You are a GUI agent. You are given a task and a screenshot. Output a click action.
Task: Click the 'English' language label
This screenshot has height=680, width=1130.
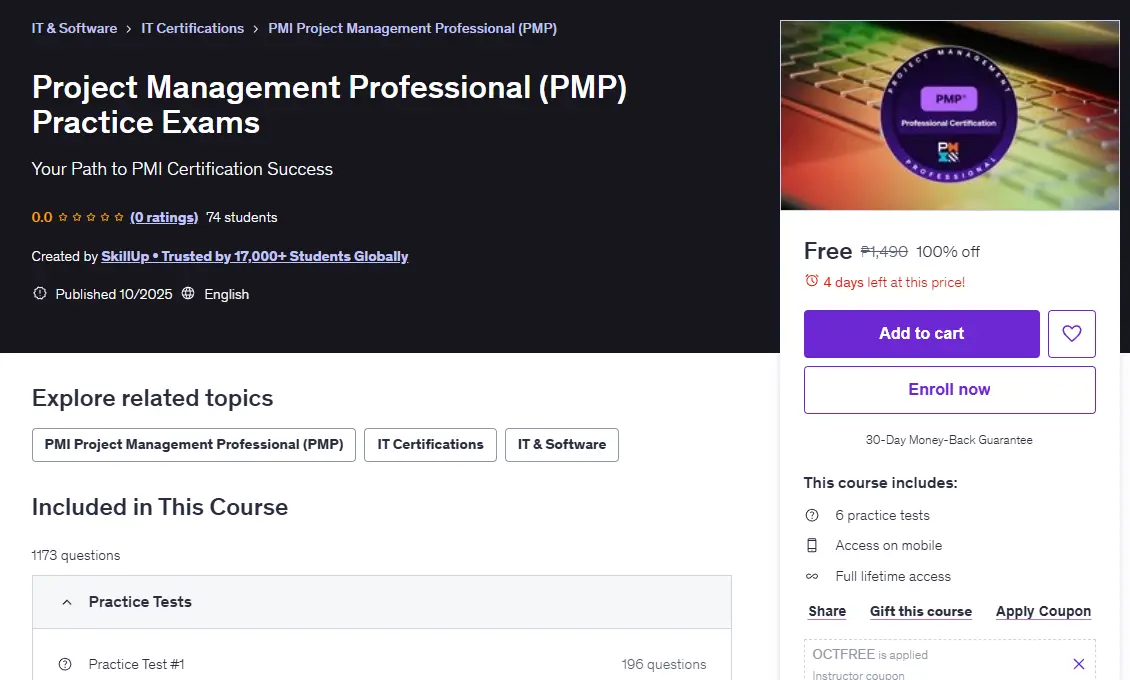point(226,294)
